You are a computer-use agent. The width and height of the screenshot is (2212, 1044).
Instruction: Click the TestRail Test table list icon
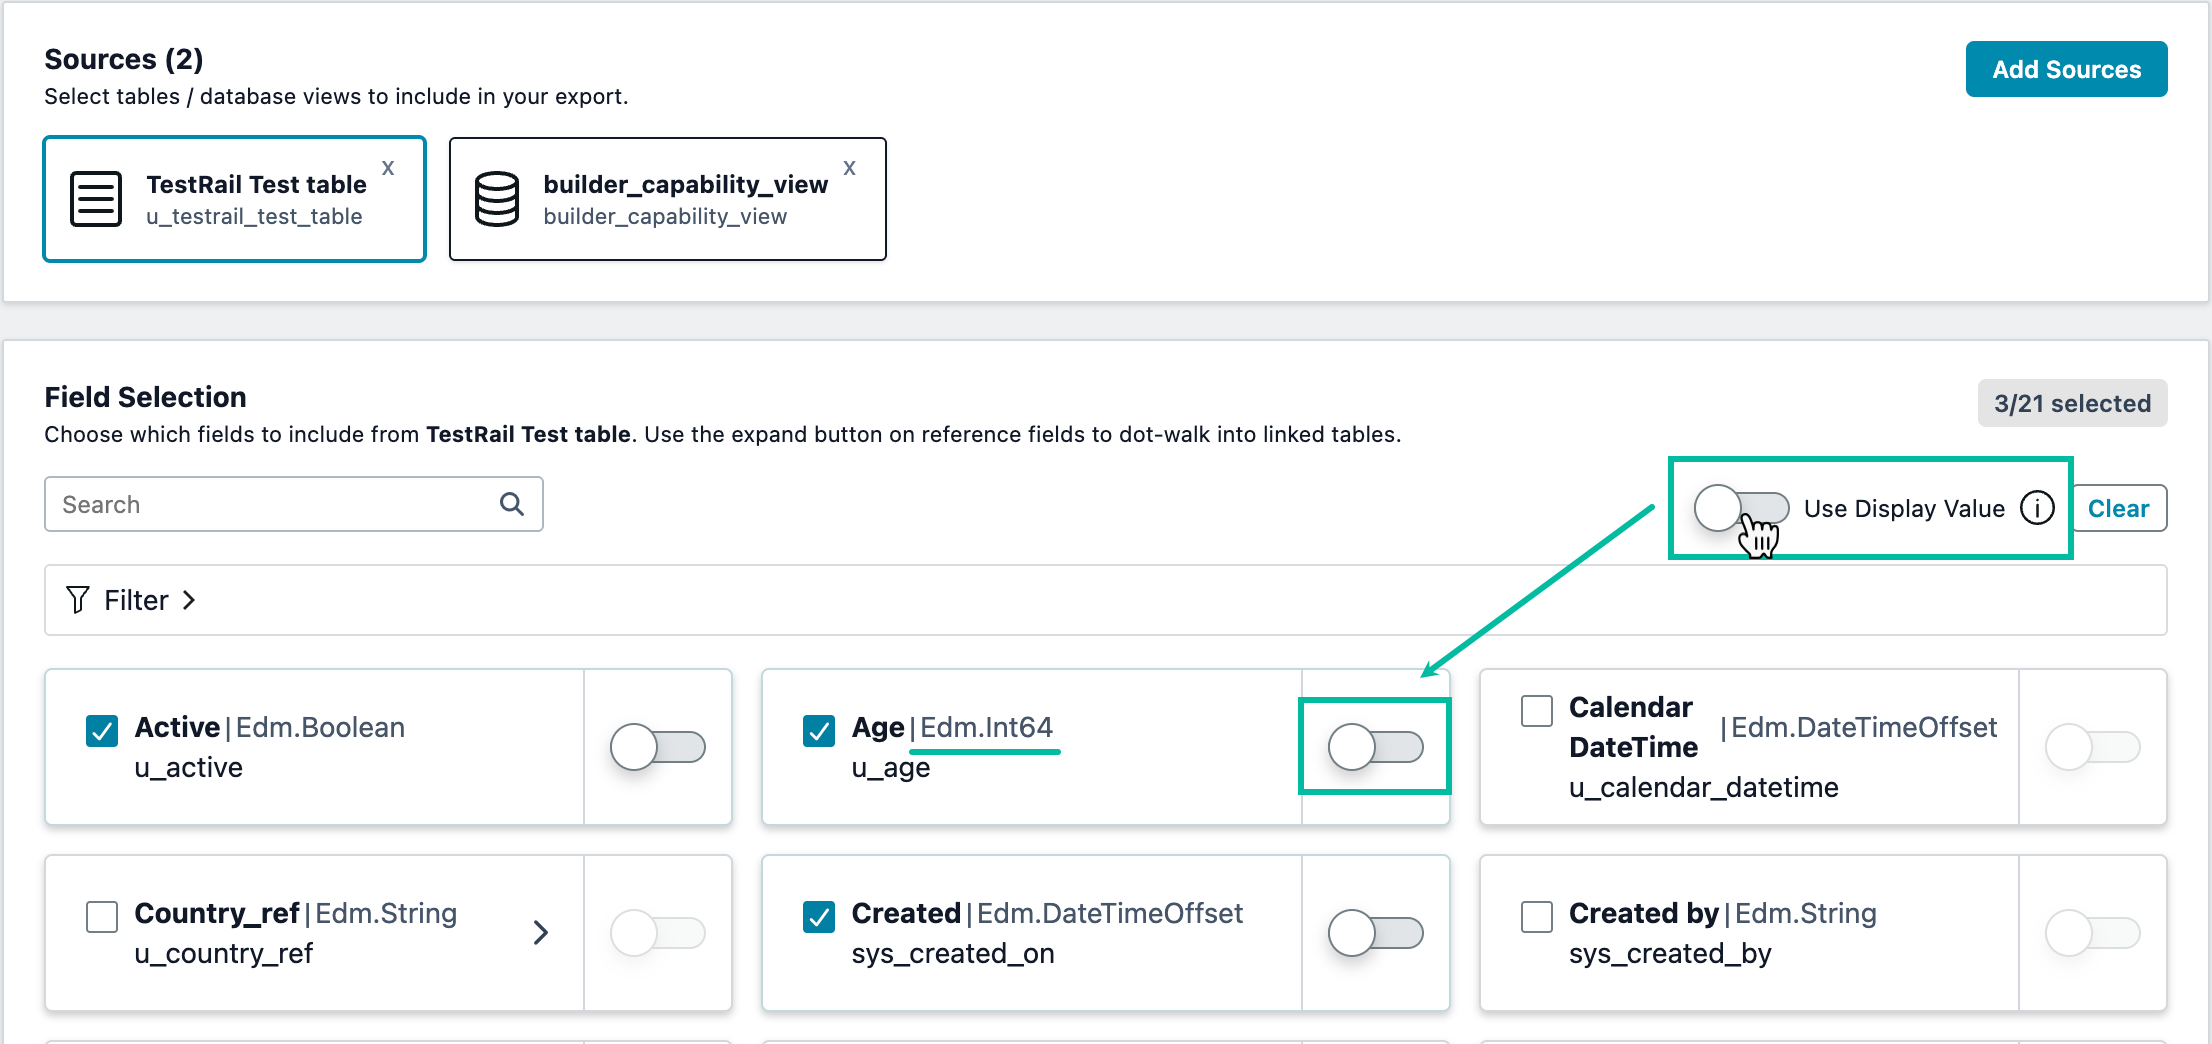(96, 199)
